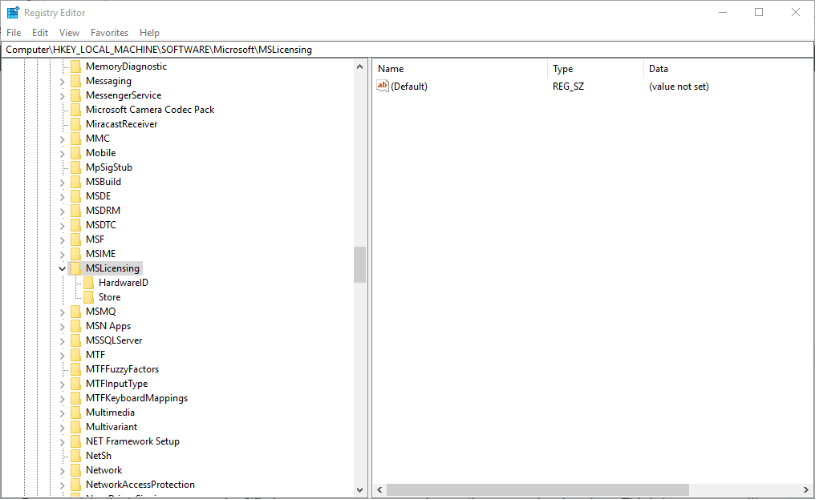Click the NET Framework Setup folder icon
Image resolution: width=816 pixels, height=500 pixels.
pos(75,441)
